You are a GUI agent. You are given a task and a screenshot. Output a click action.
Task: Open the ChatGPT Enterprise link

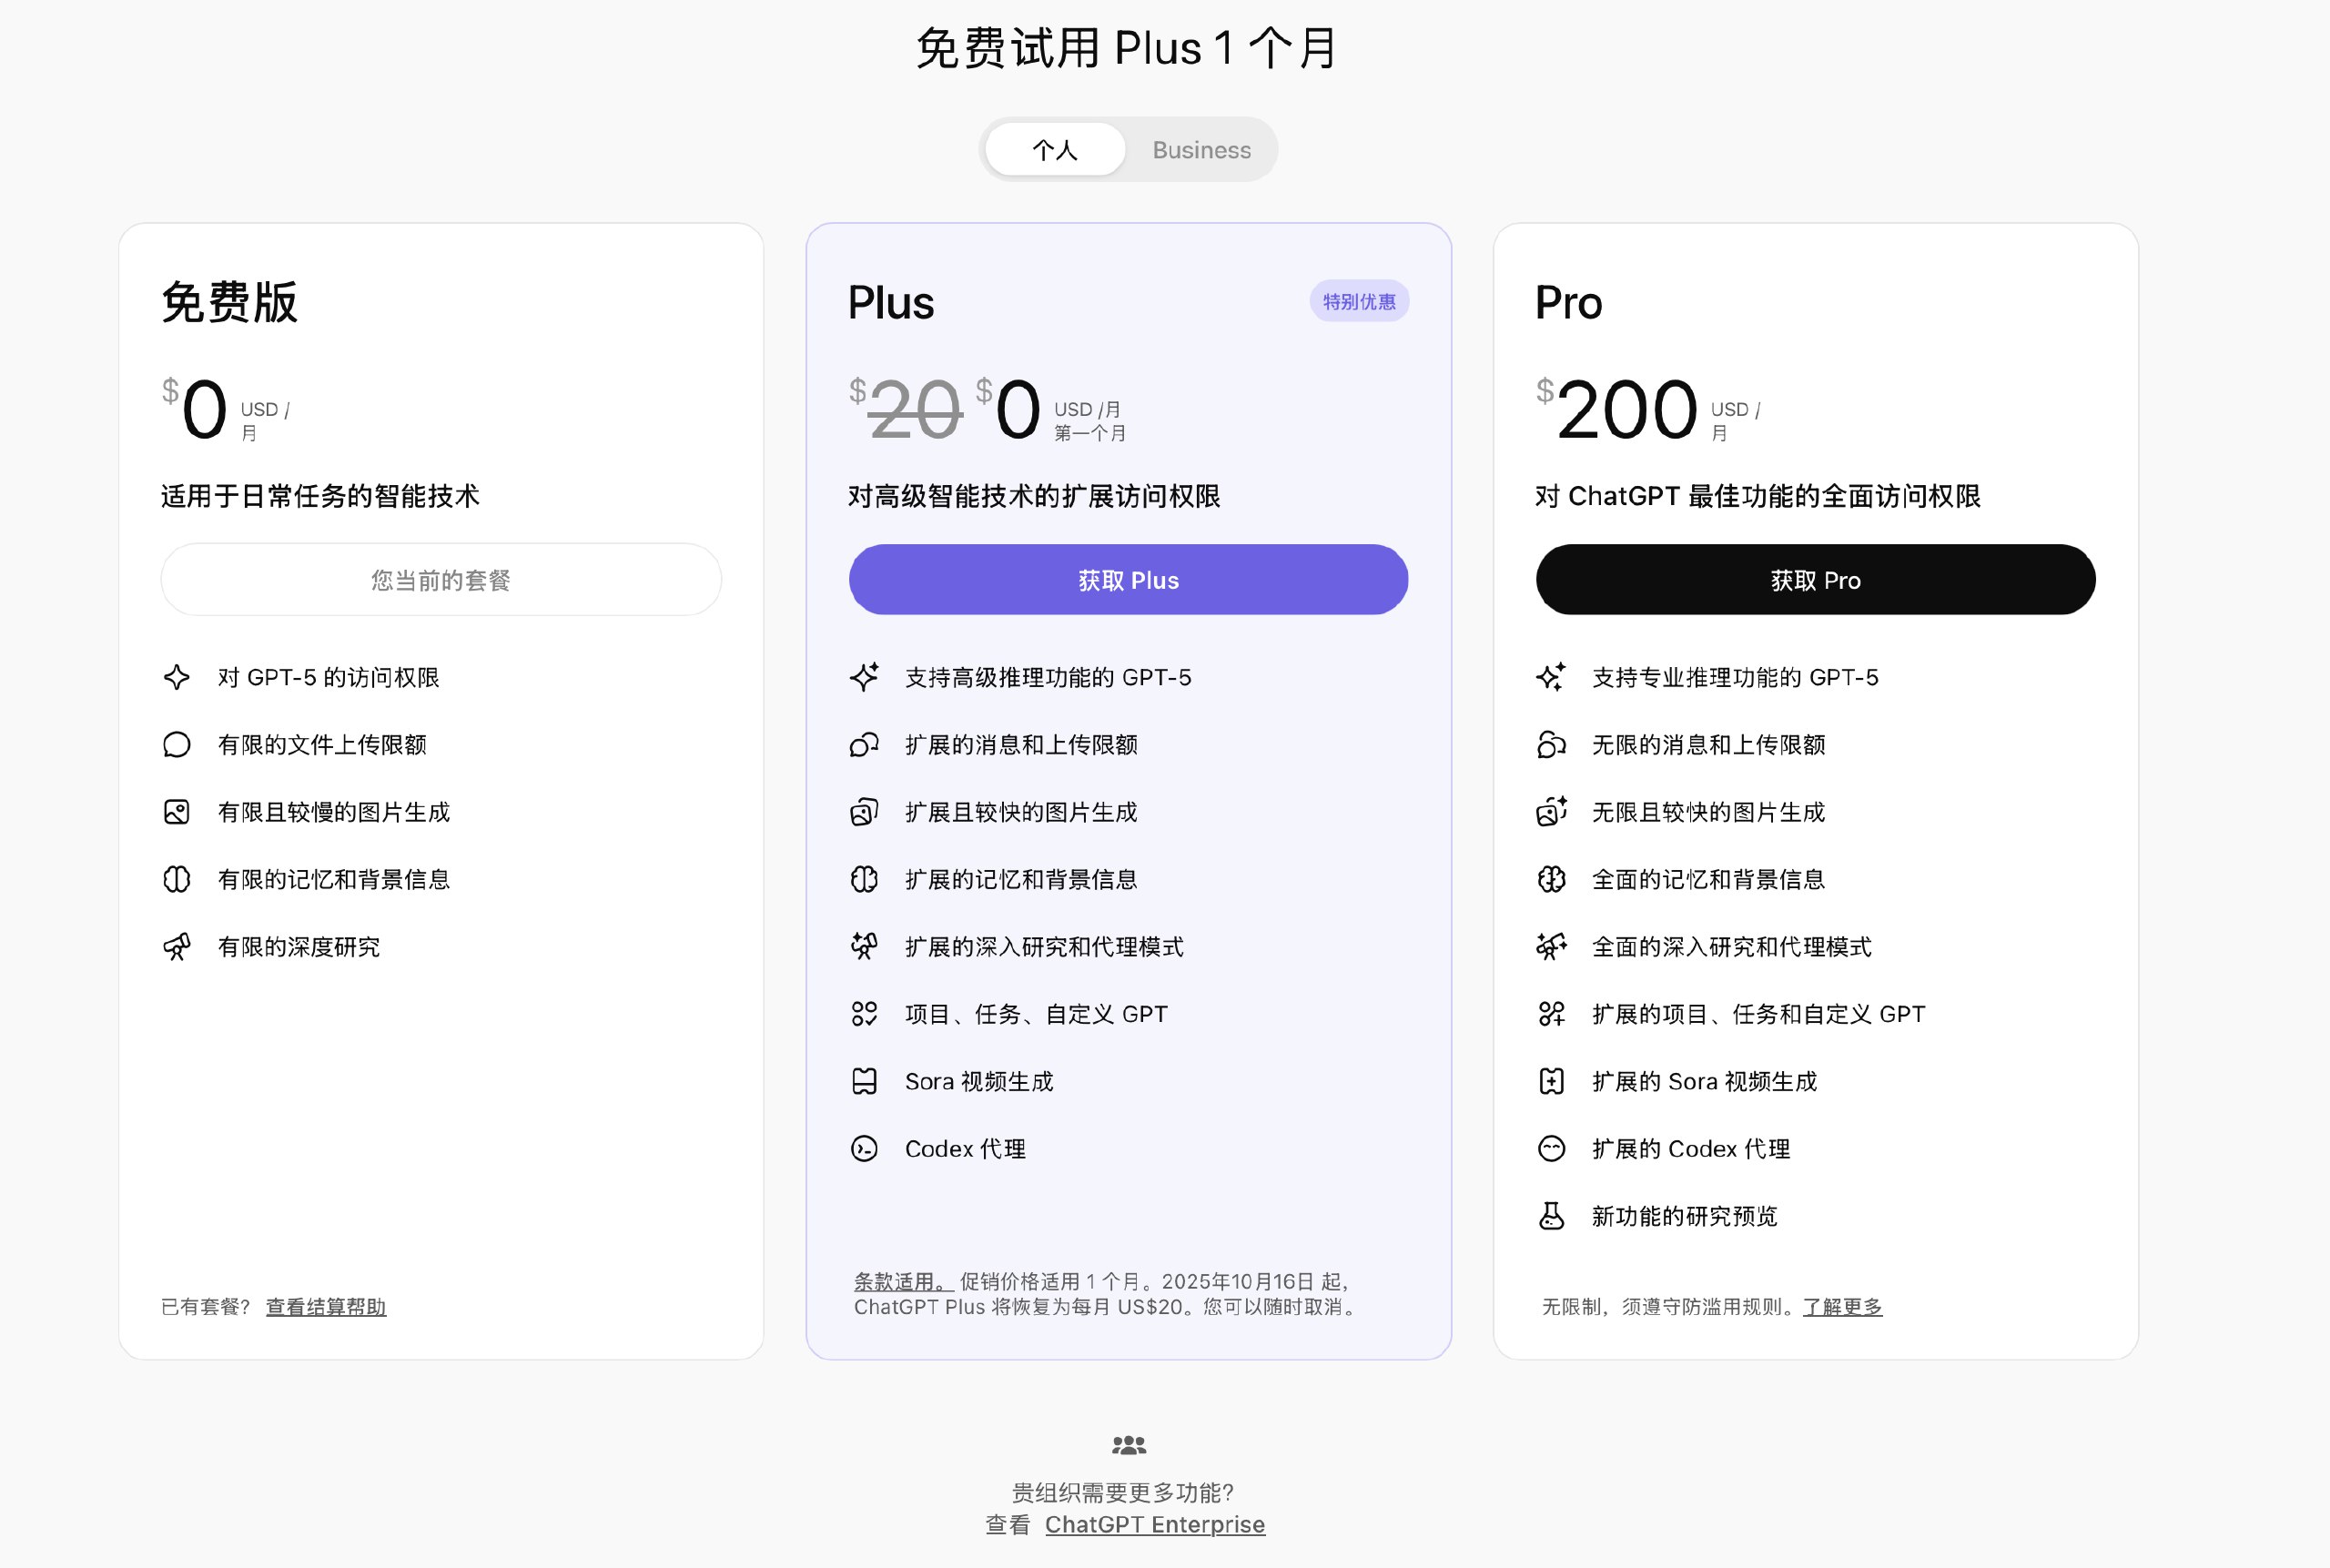tap(1155, 1525)
